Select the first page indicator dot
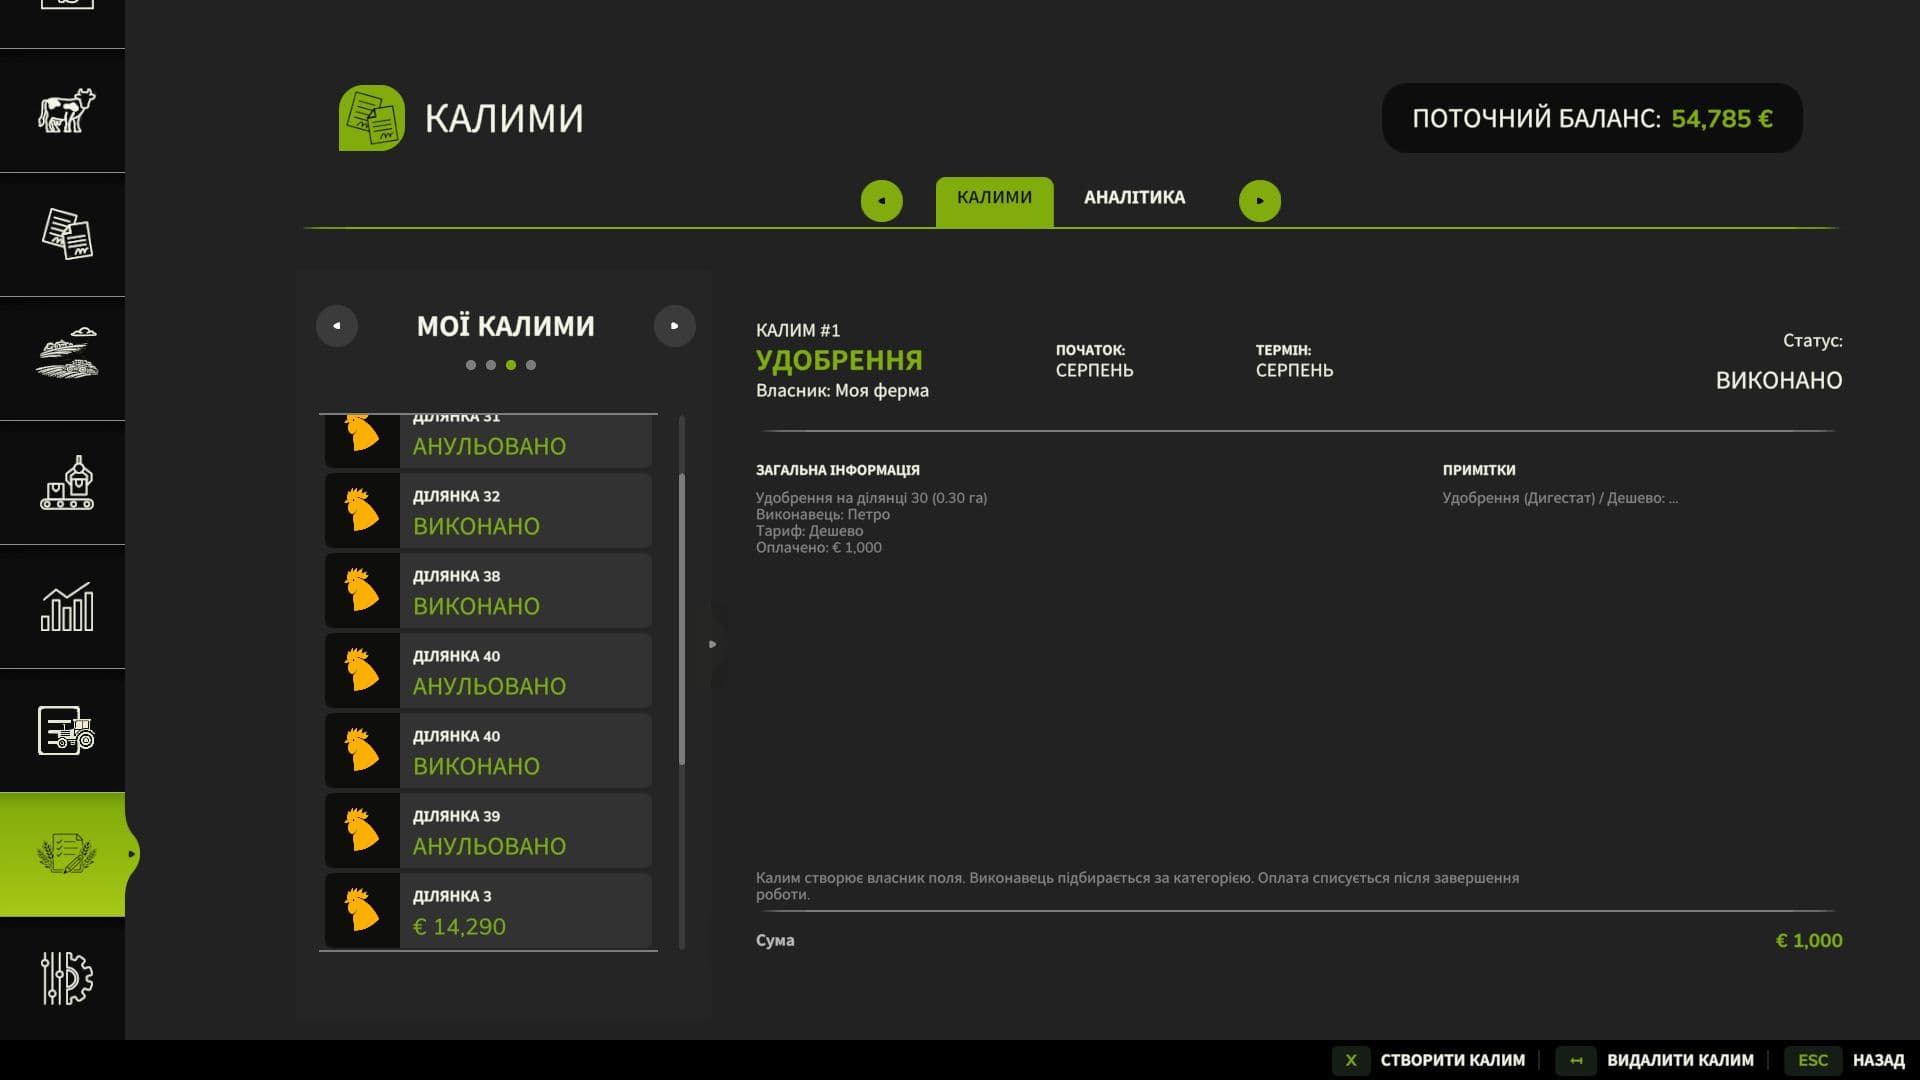 point(471,365)
